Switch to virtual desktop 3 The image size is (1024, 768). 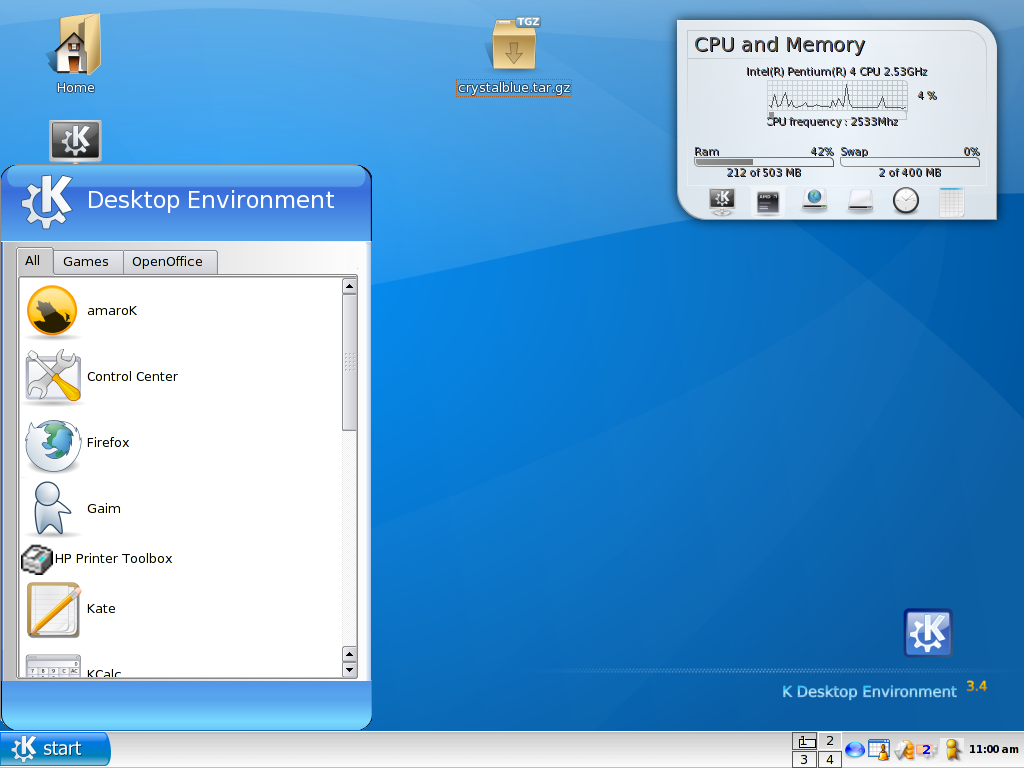pos(805,759)
